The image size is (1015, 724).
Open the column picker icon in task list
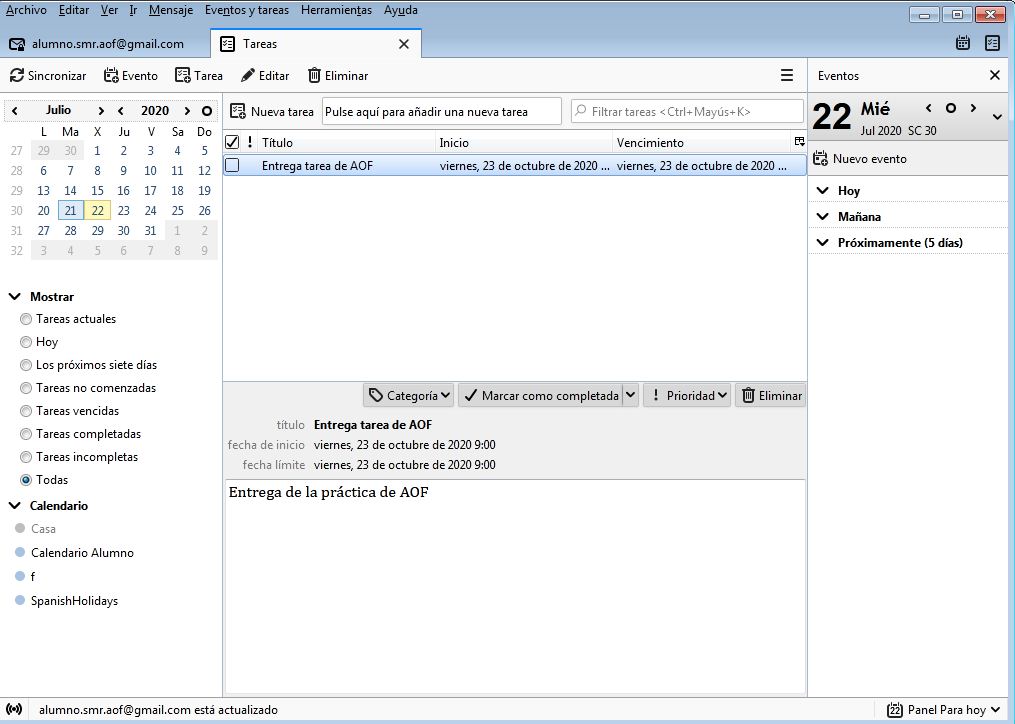[x=799, y=142]
